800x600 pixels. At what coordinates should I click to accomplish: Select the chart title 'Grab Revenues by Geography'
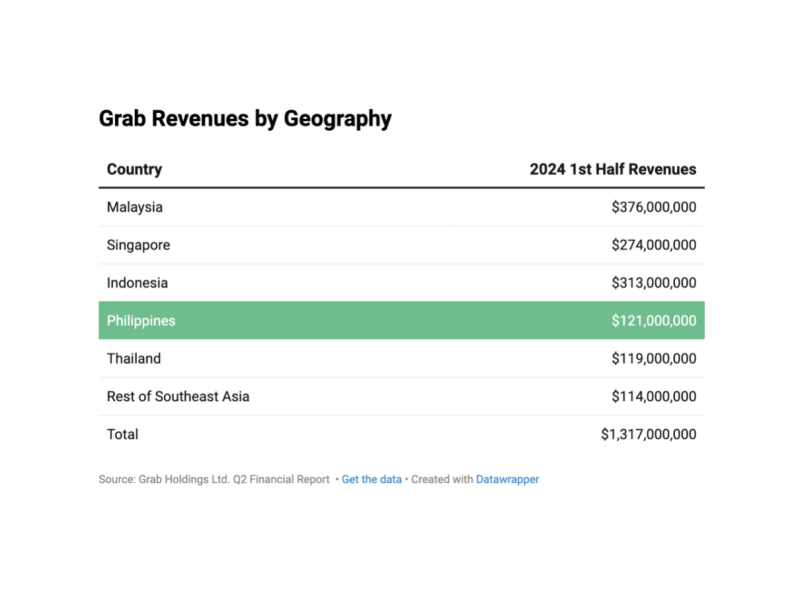click(244, 118)
